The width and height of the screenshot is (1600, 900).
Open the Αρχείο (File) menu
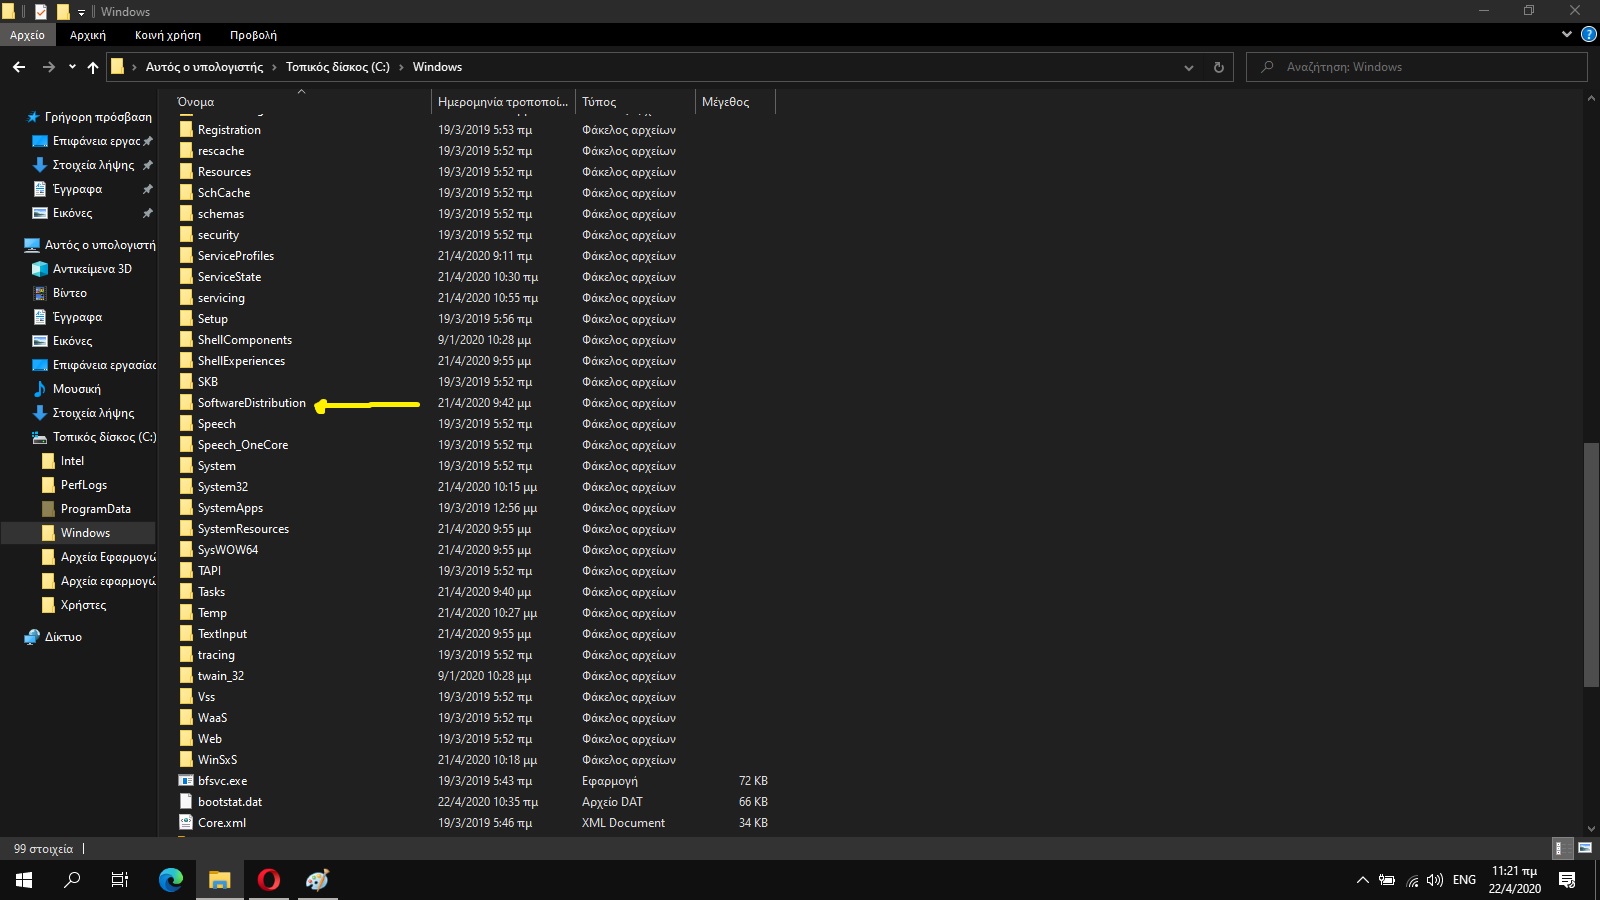pos(27,35)
